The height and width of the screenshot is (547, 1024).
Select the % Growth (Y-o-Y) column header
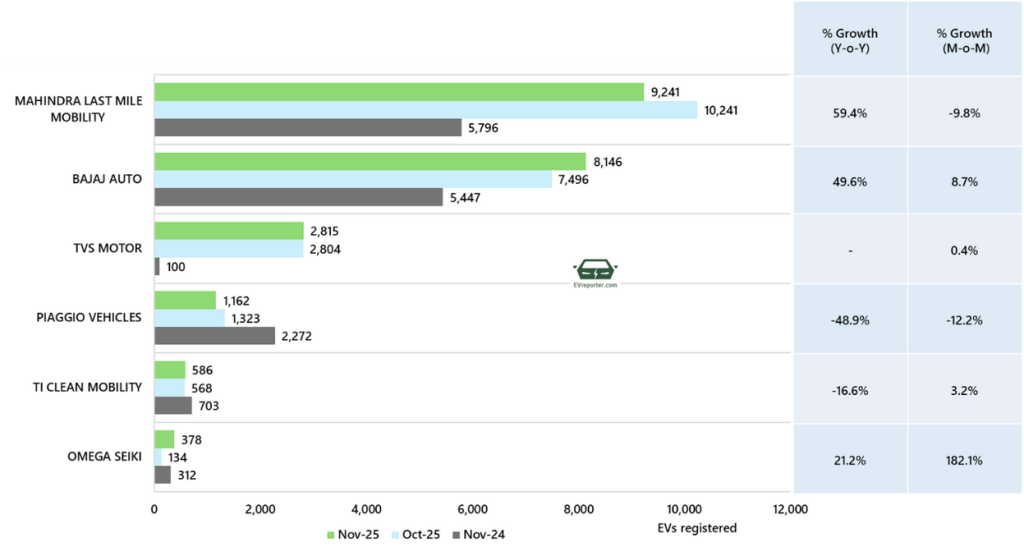(x=850, y=38)
